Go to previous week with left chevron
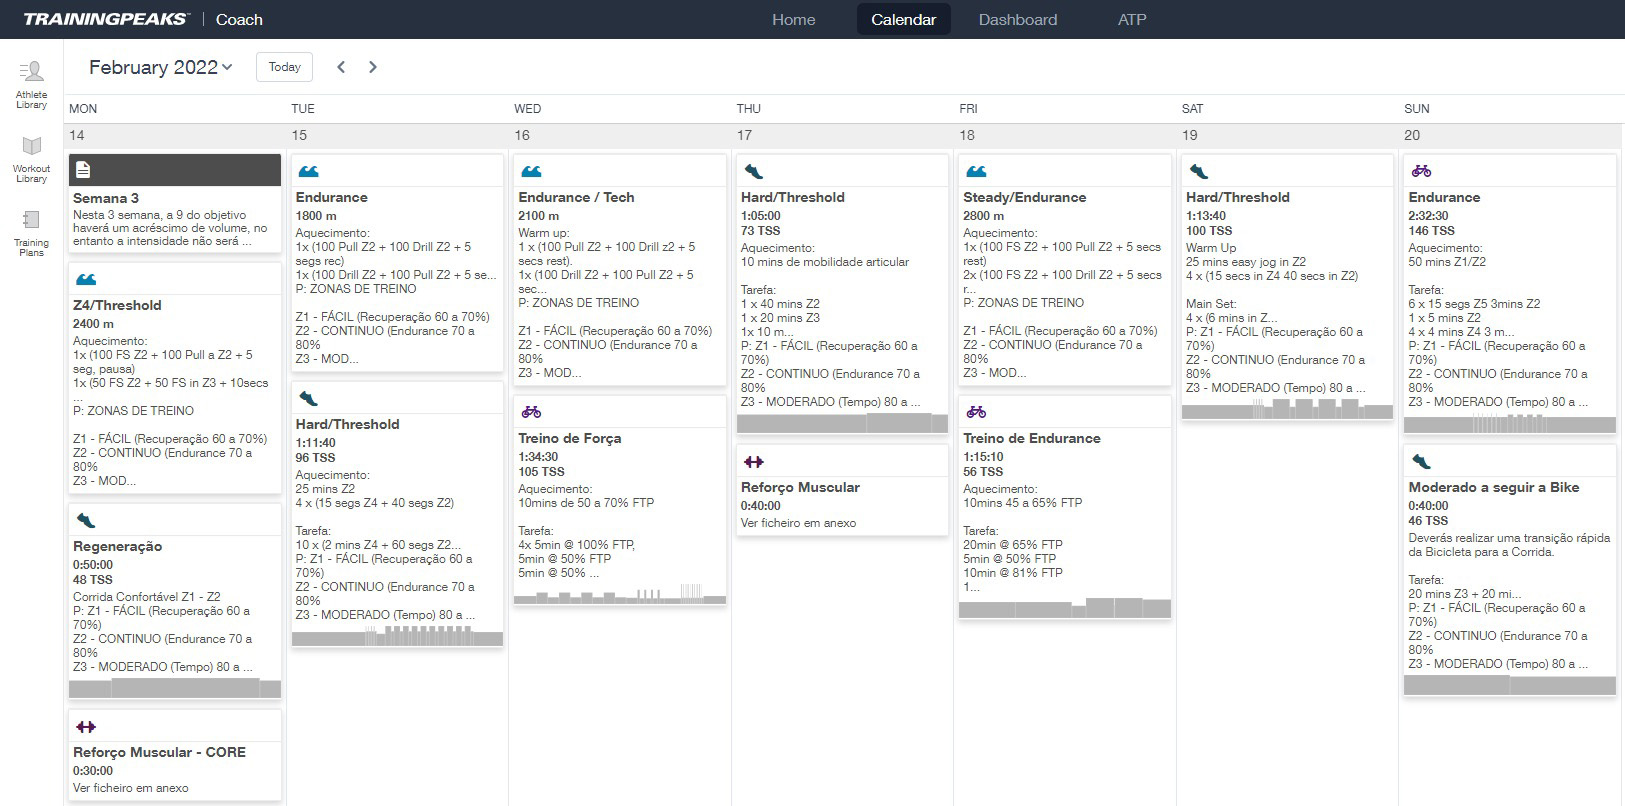The height and width of the screenshot is (806, 1625). pos(341,67)
